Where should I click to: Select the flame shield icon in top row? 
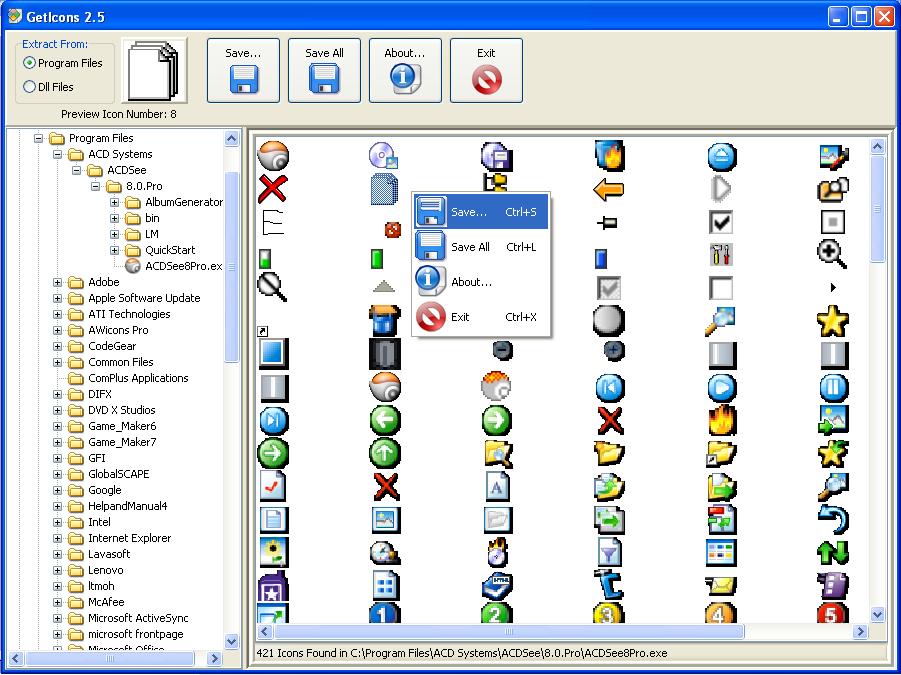[609, 156]
